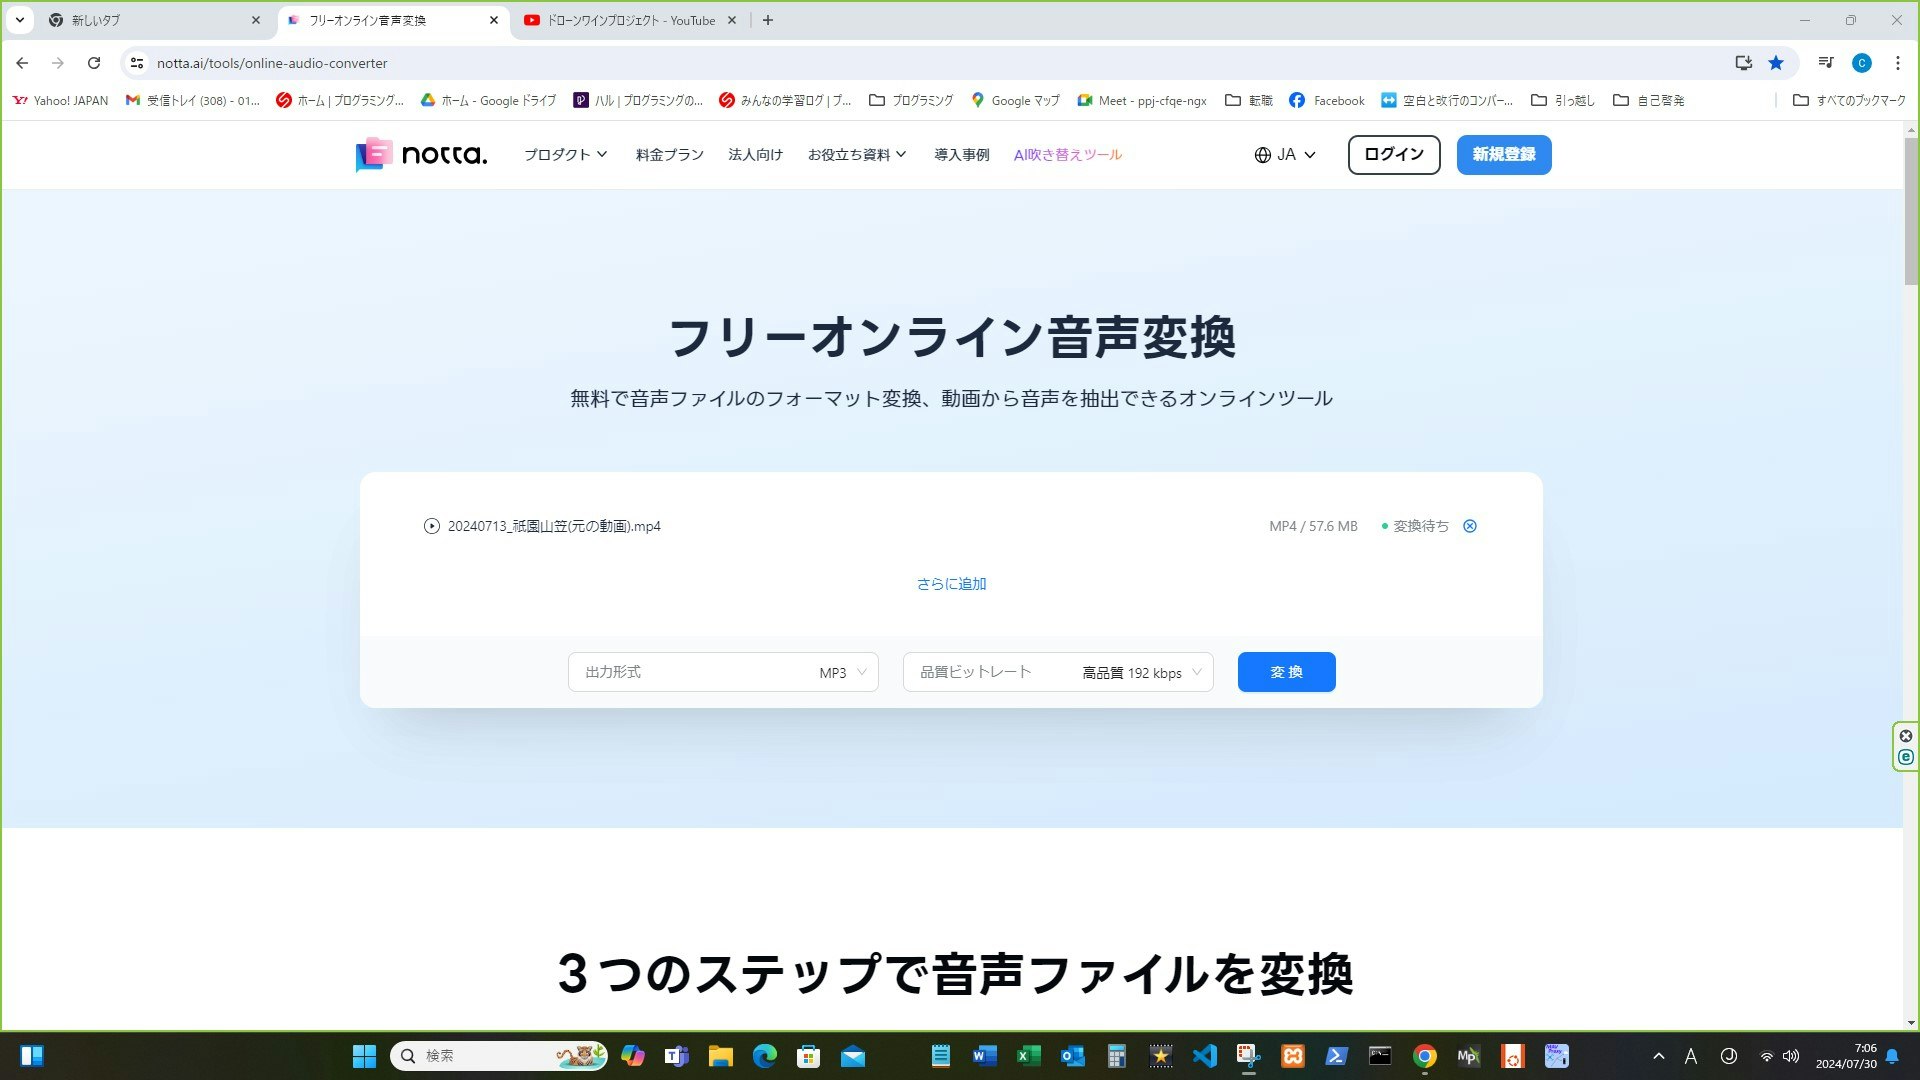This screenshot has height=1080, width=1920.
Task: Switch to the ドローンワインプロジェクト YouTube tab
Action: tap(628, 19)
